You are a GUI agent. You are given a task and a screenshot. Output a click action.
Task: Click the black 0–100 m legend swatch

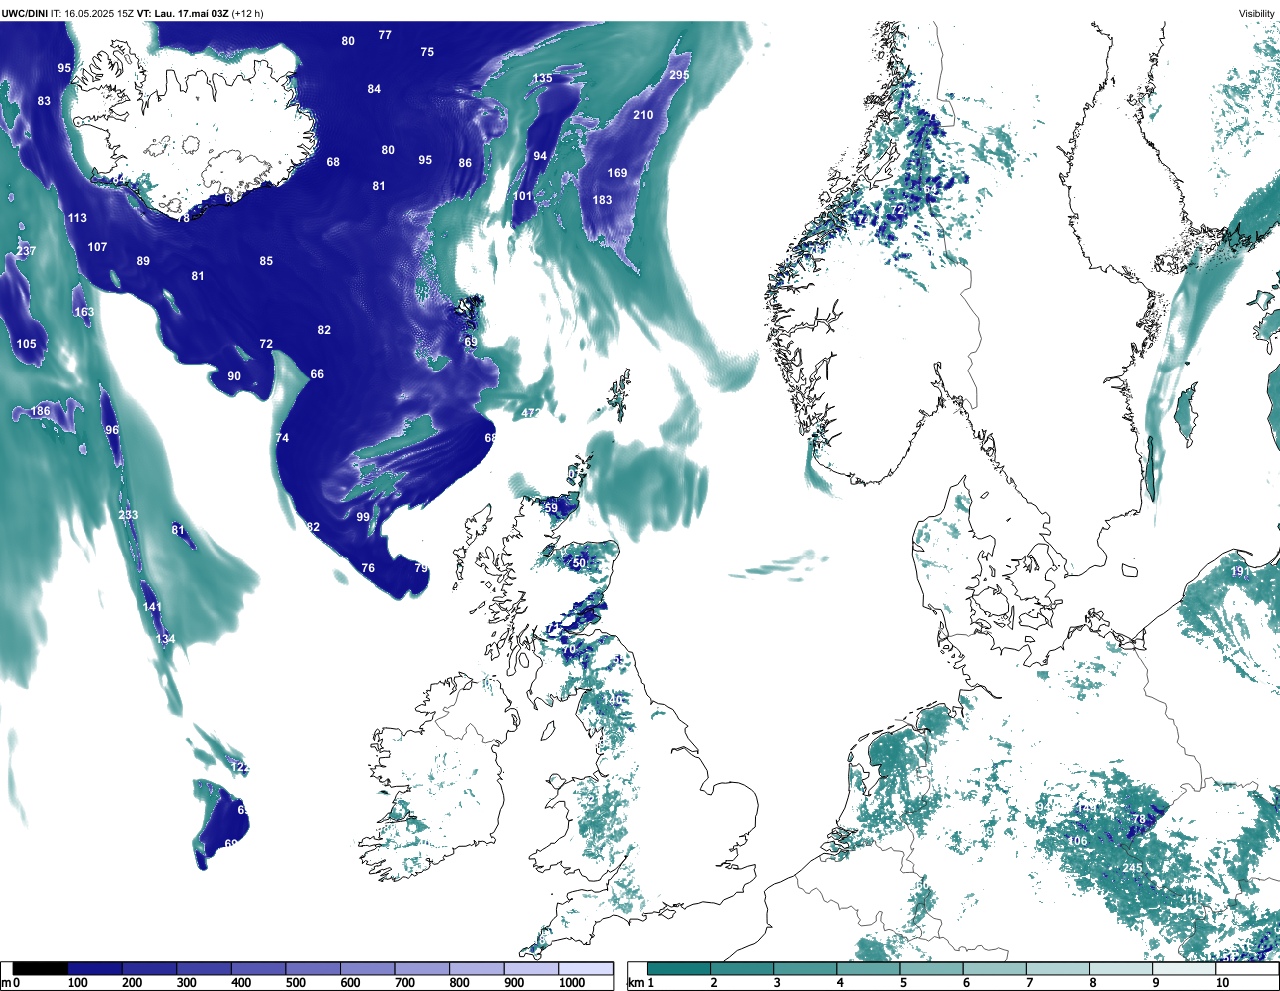tap(40, 968)
